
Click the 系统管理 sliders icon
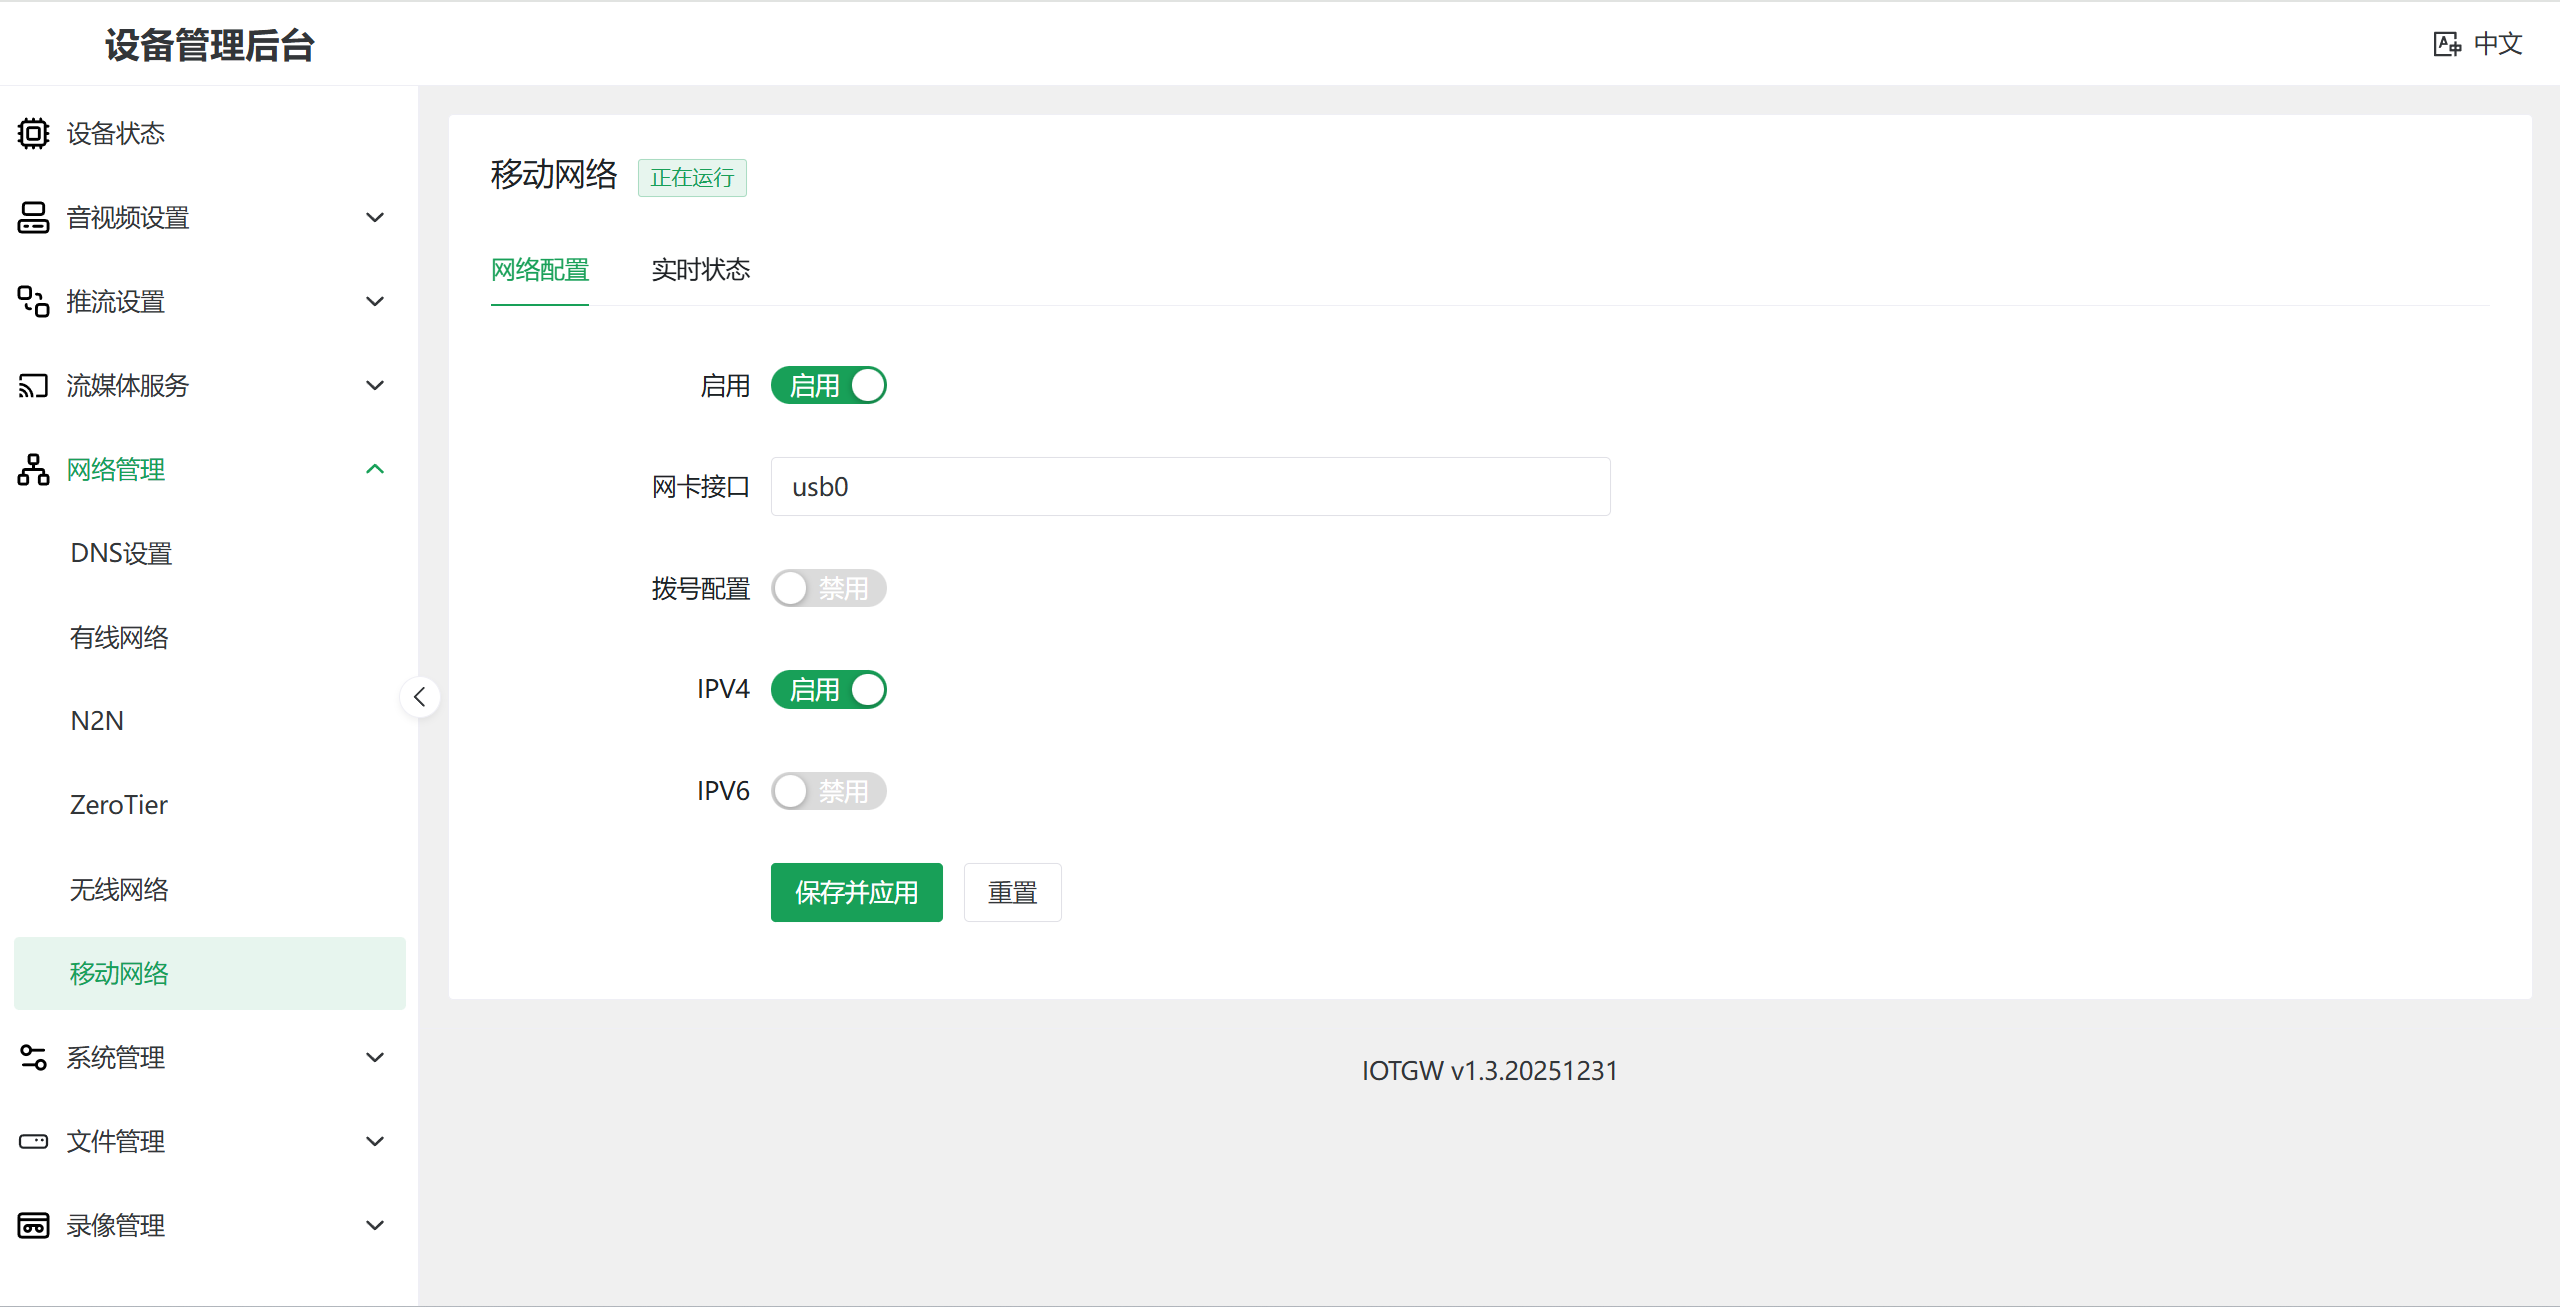point(33,1057)
